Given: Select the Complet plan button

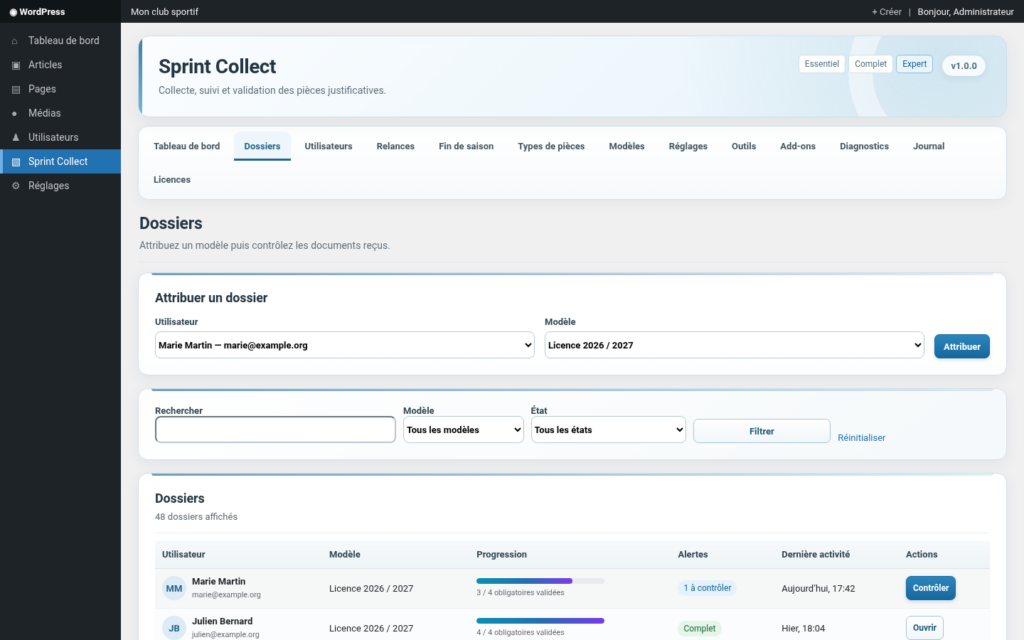Looking at the screenshot, I should 870,64.
